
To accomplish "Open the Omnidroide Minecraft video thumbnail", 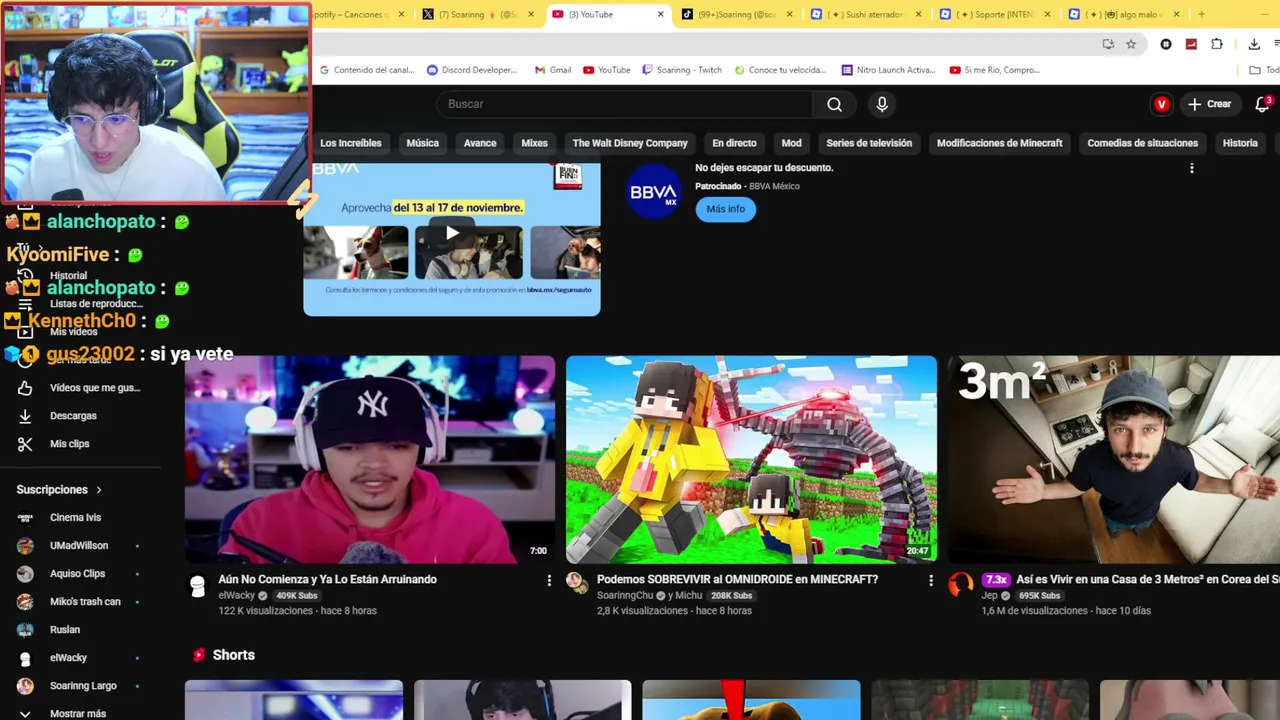I will (751, 459).
